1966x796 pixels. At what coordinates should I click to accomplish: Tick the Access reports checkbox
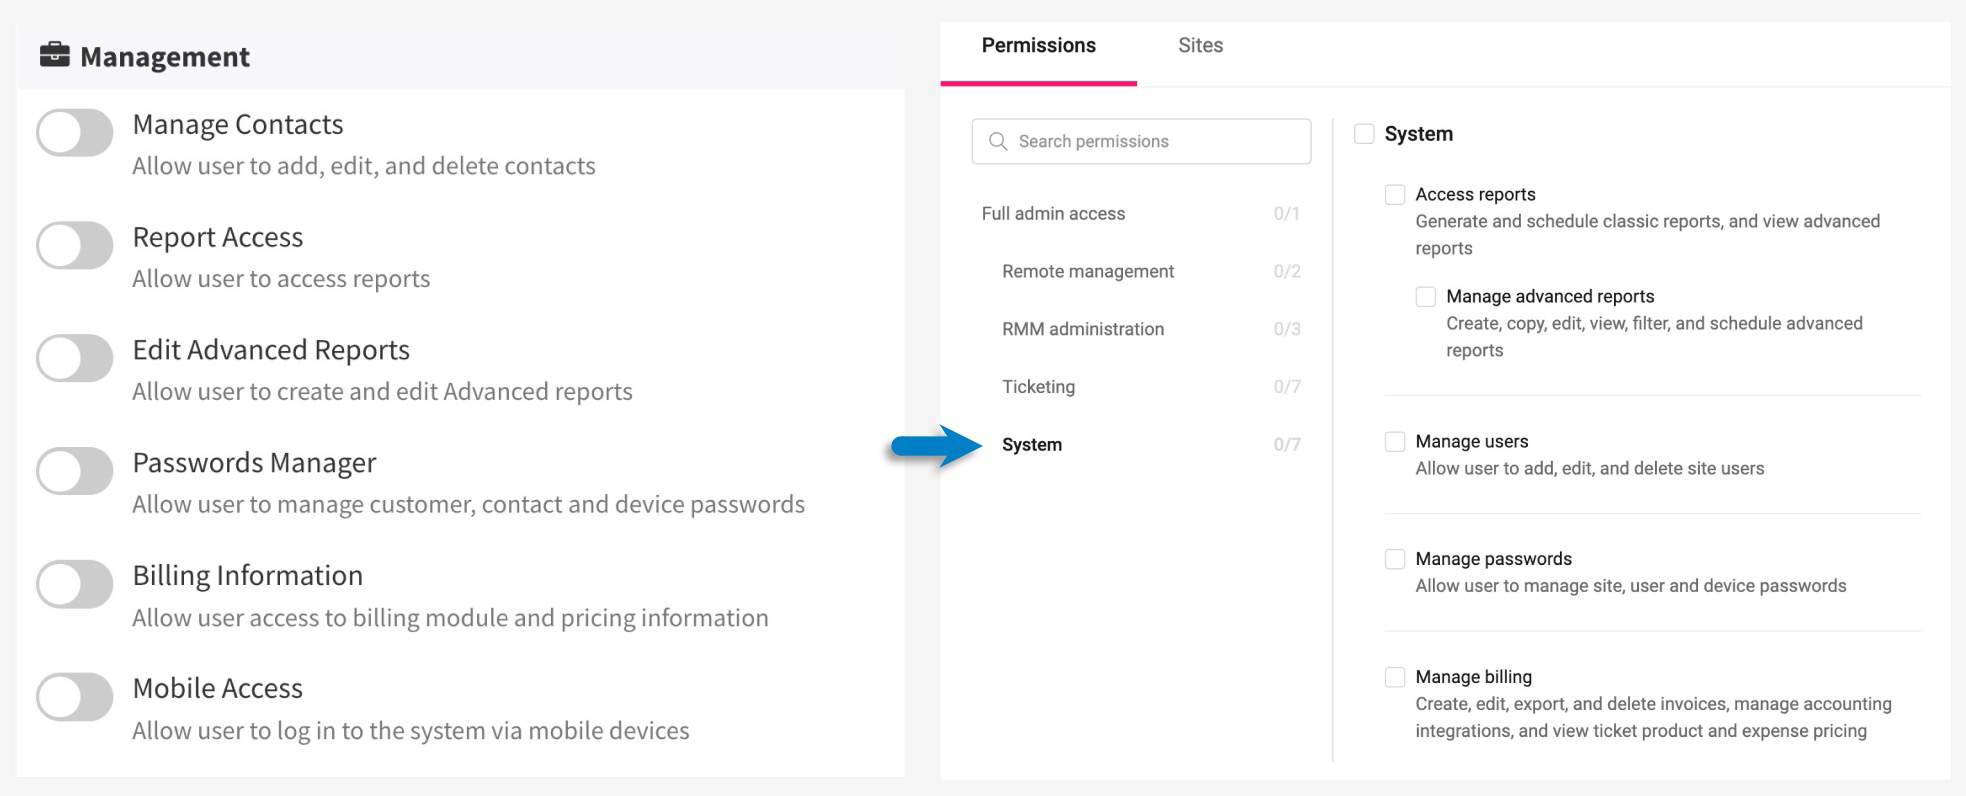[1395, 194]
